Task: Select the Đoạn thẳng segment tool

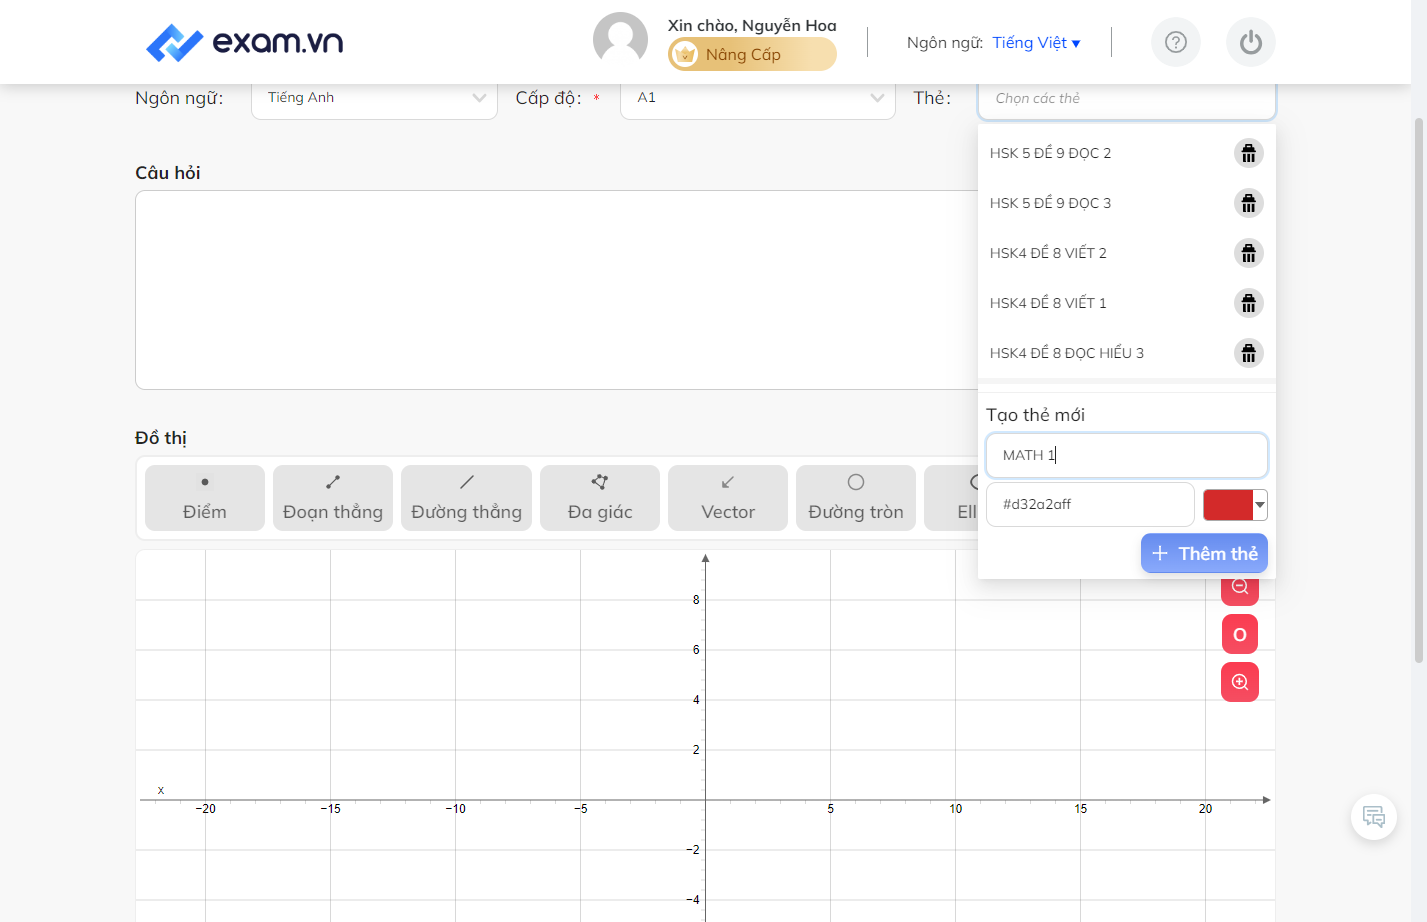Action: coord(333,498)
